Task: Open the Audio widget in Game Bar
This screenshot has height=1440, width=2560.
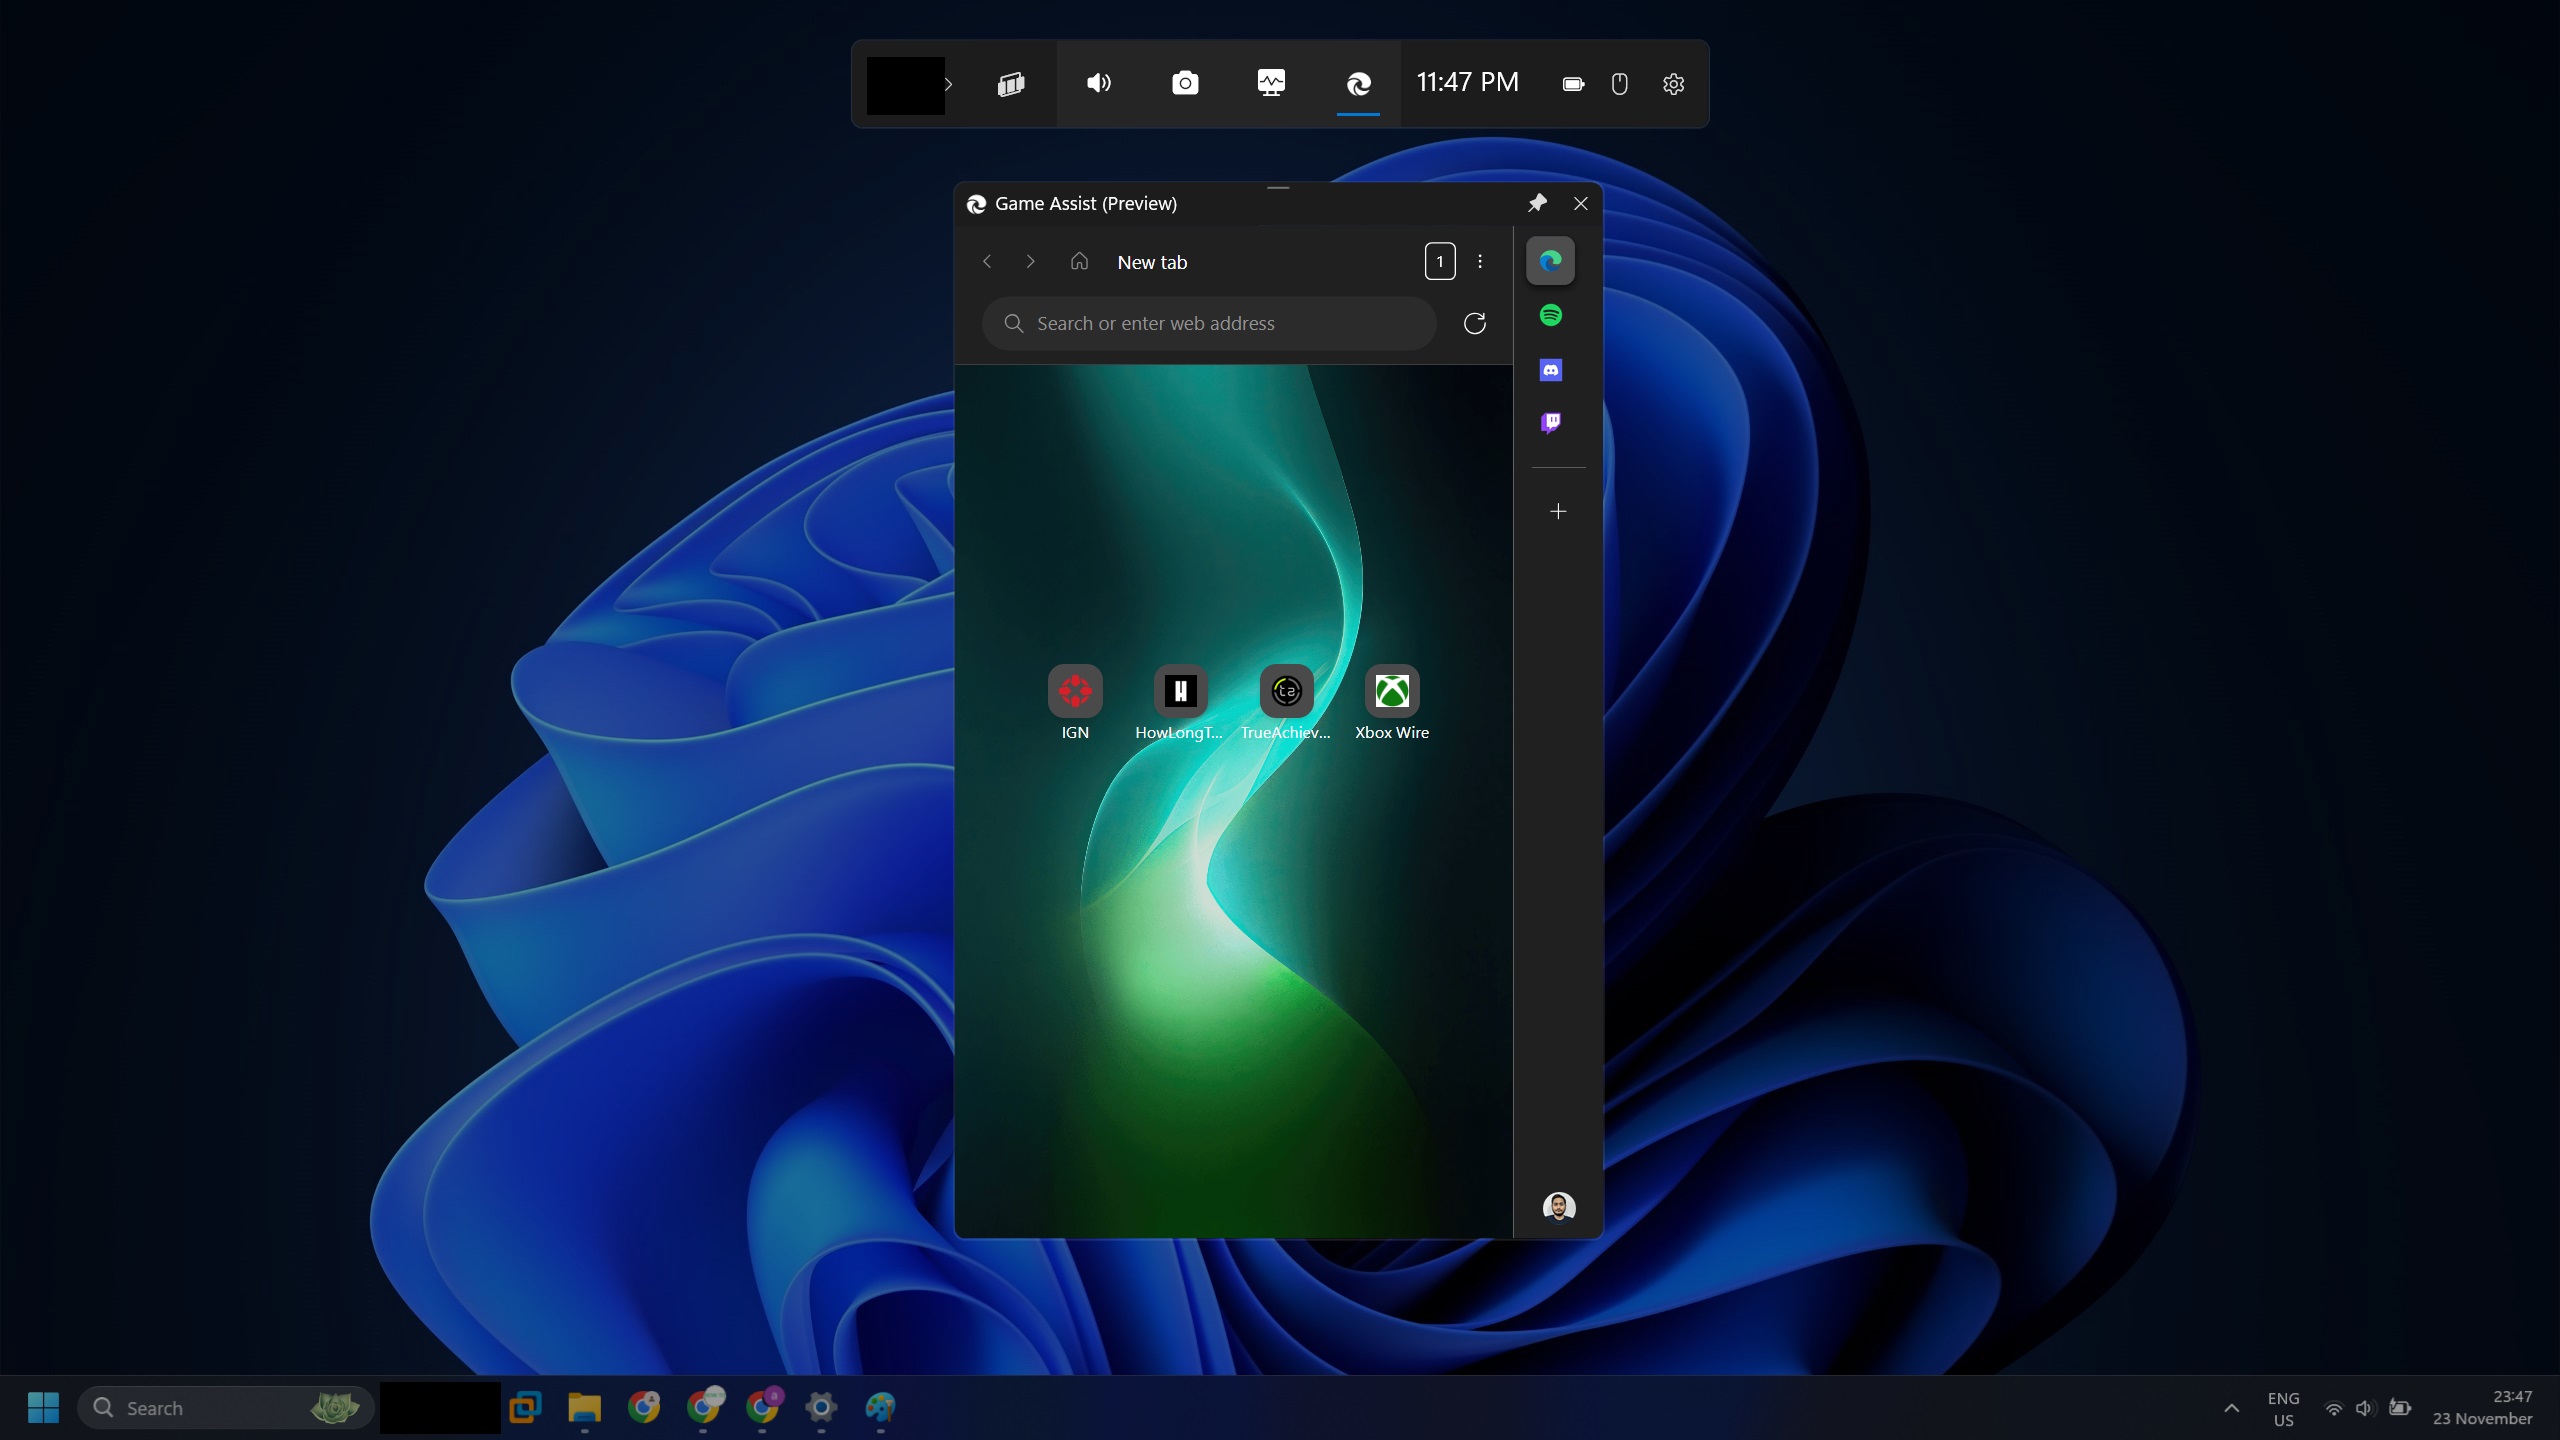Action: pos(1096,84)
